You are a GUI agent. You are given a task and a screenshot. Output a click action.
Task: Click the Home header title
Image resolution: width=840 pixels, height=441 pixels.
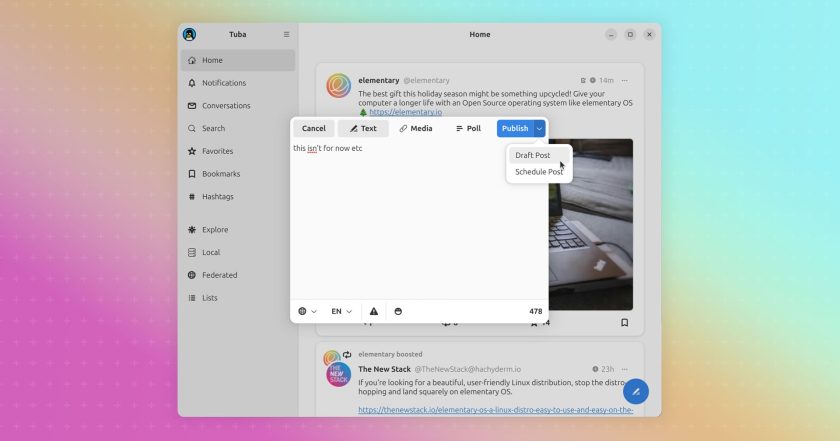pos(480,34)
